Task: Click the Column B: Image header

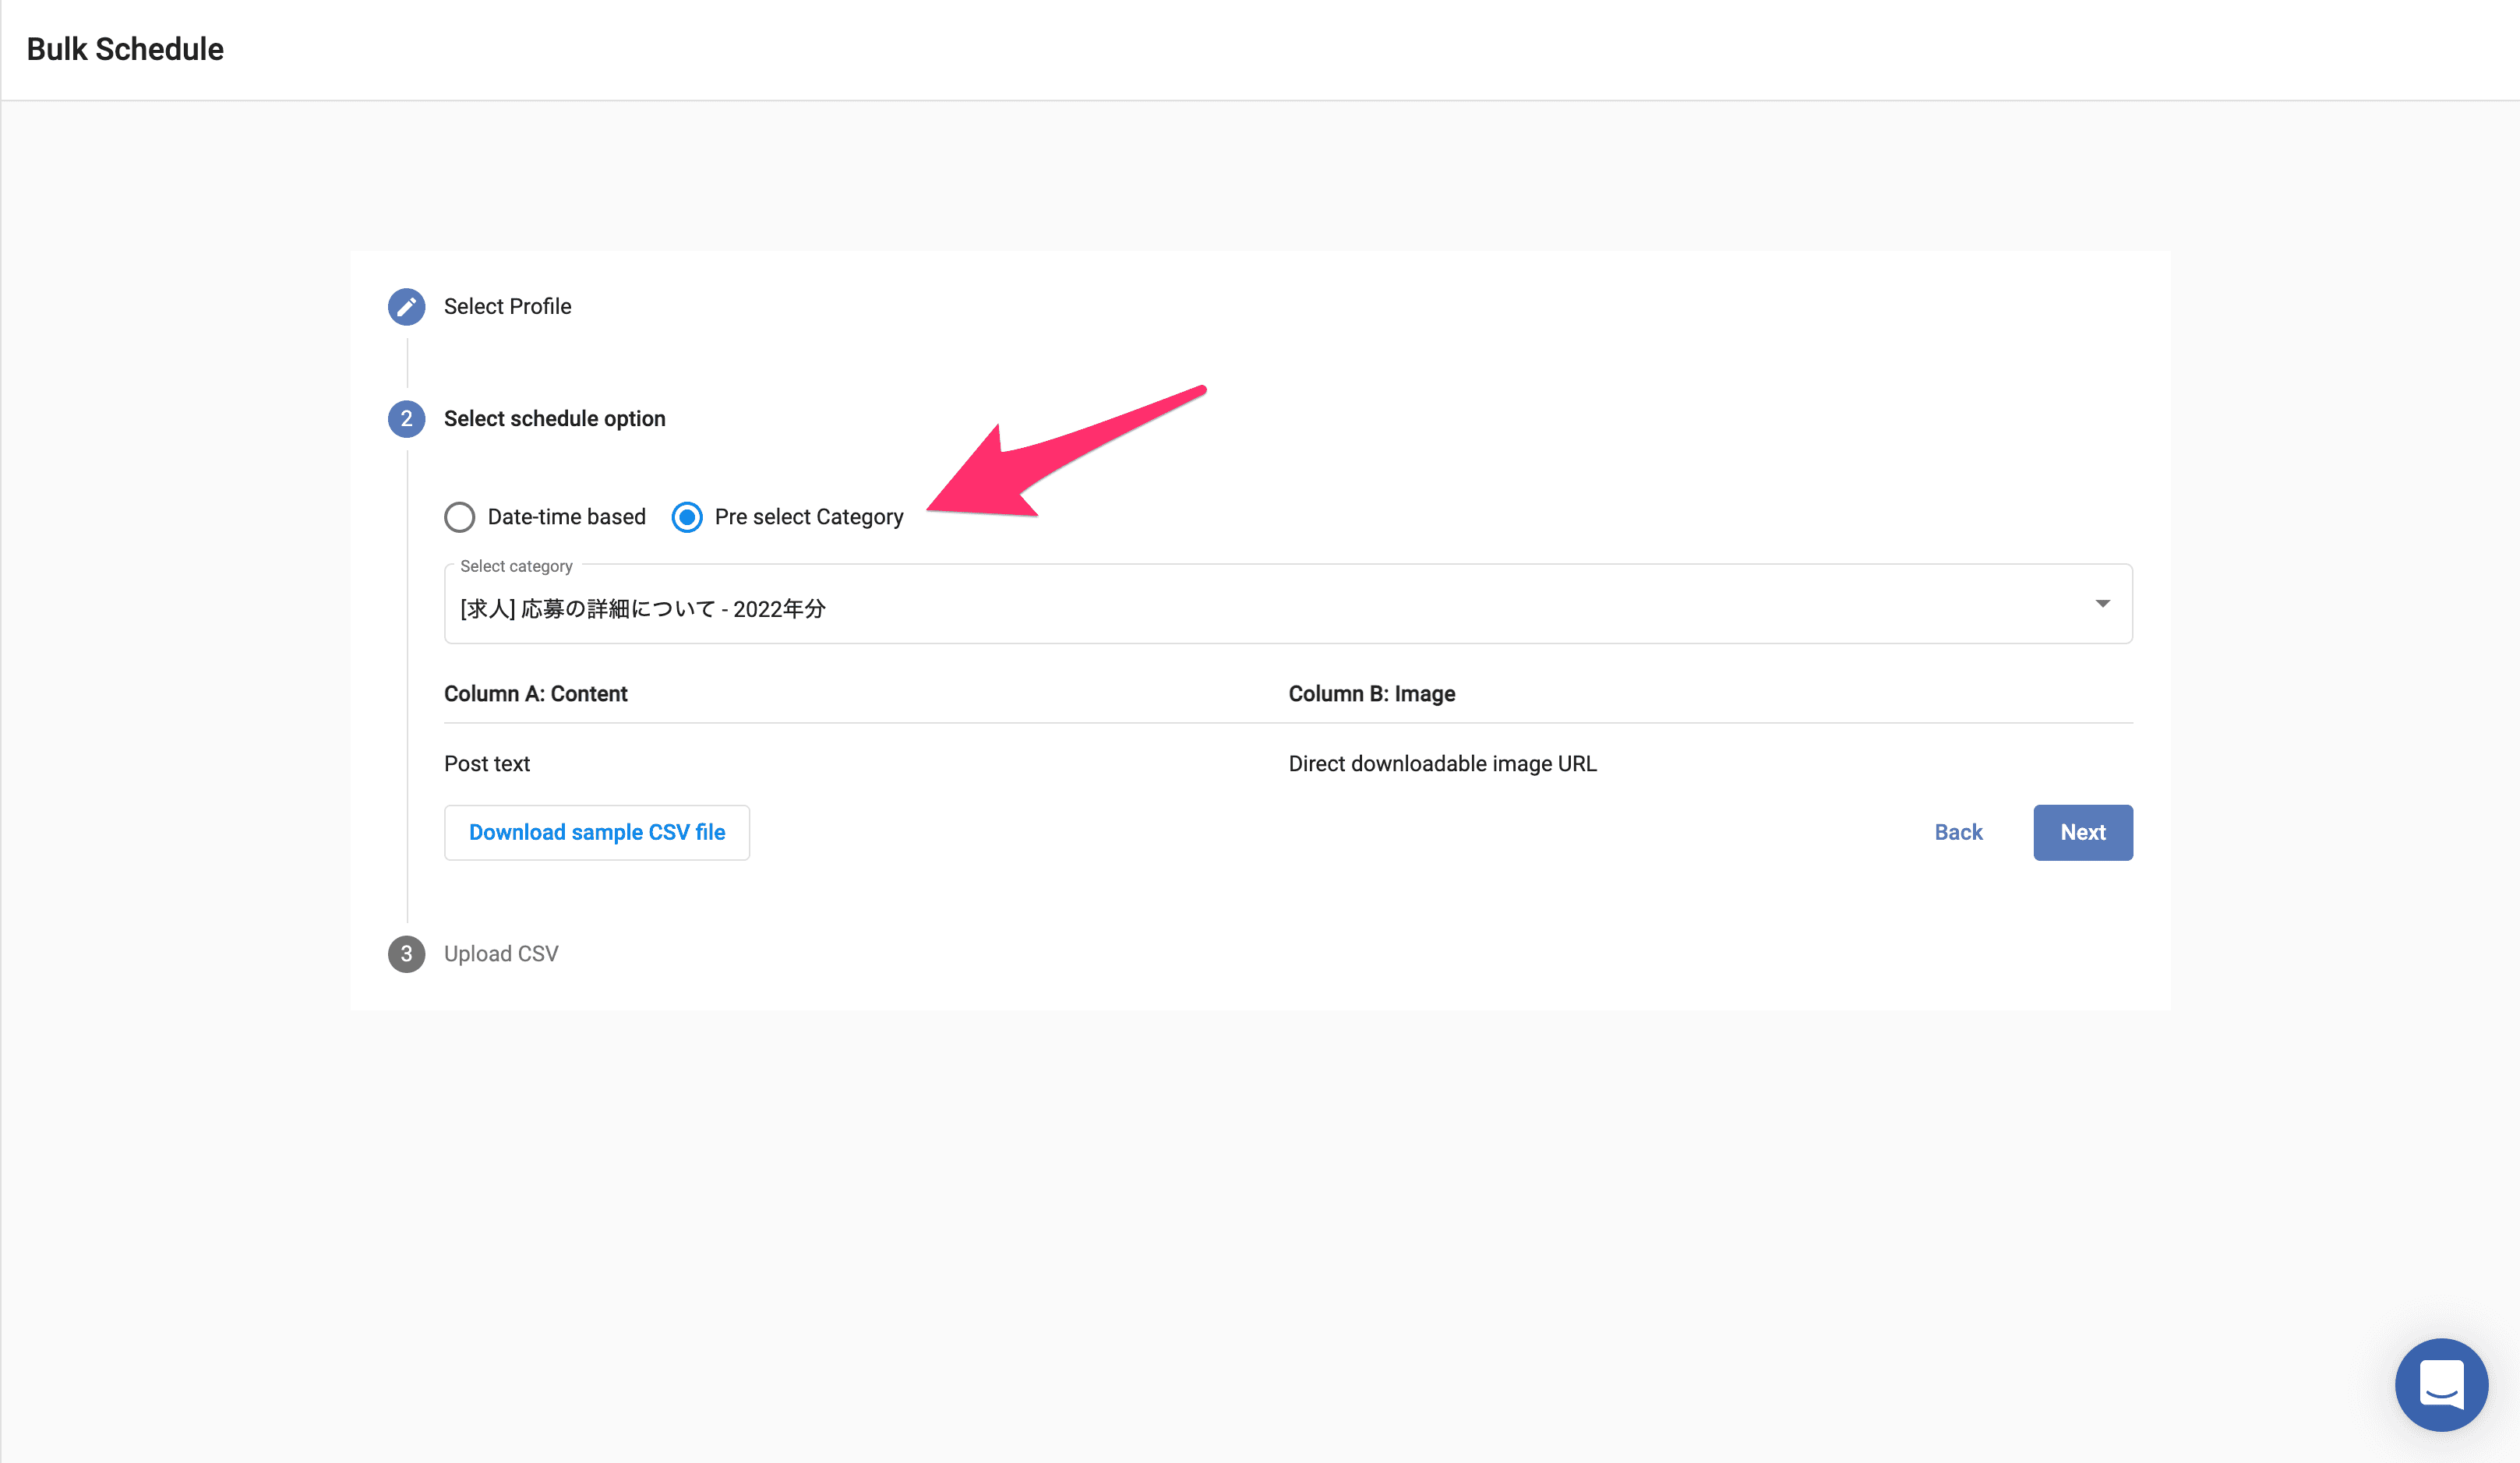Action: pyautogui.click(x=1371, y=694)
